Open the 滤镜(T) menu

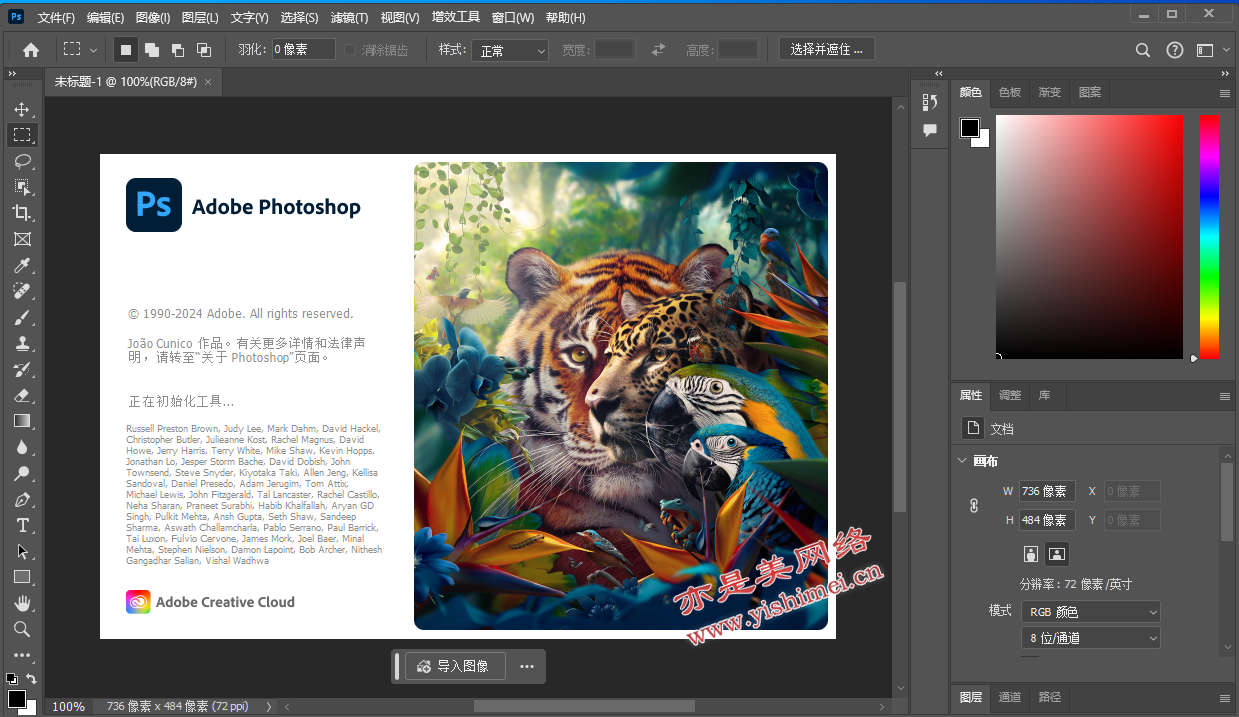pyautogui.click(x=349, y=18)
